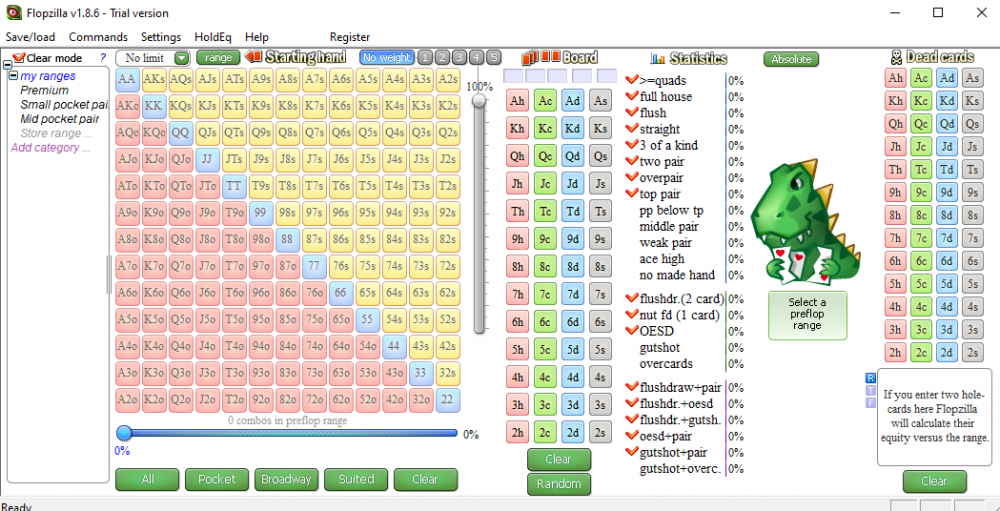
Task: Collapse the range tree with top minus box
Action: pyautogui.click(x=8, y=64)
